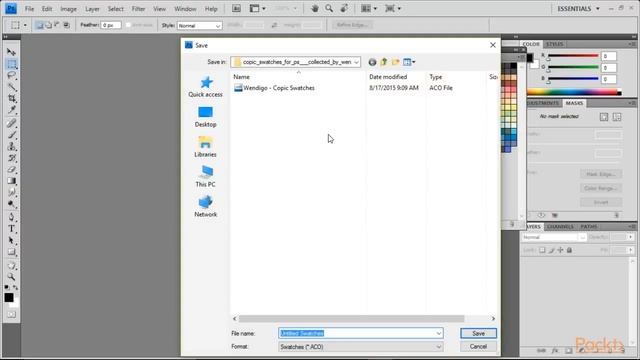Click the Refine Edge button
This screenshot has width=640, height=360.
pyautogui.click(x=351, y=25)
